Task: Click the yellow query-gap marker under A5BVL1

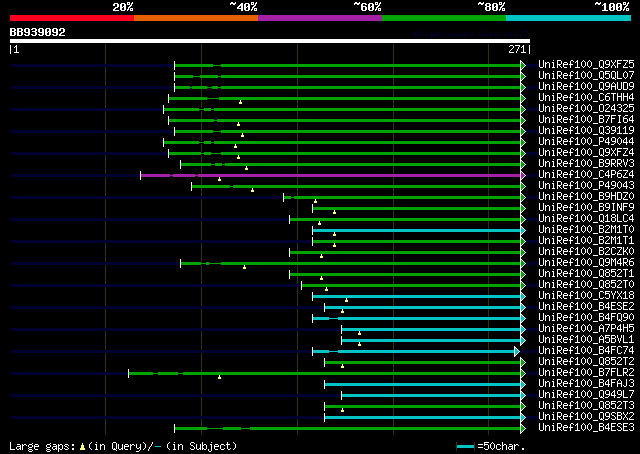Action: [359, 344]
